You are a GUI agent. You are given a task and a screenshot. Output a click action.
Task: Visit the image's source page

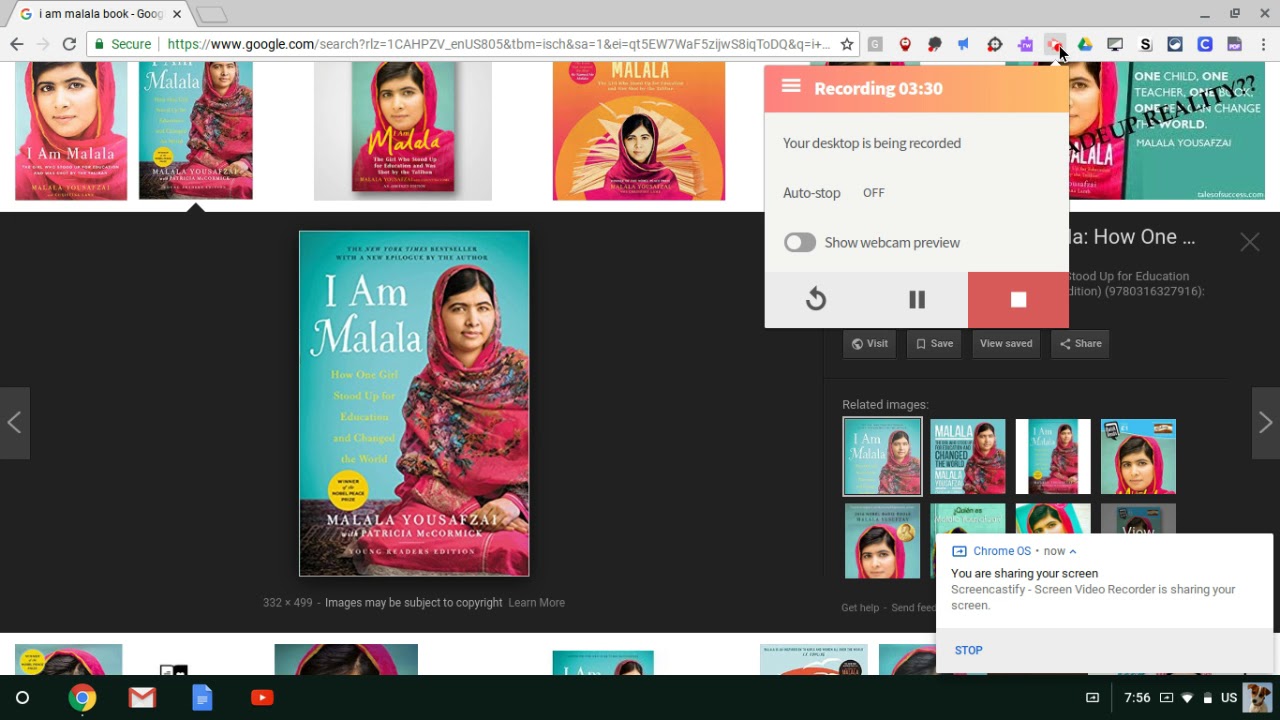(x=870, y=343)
